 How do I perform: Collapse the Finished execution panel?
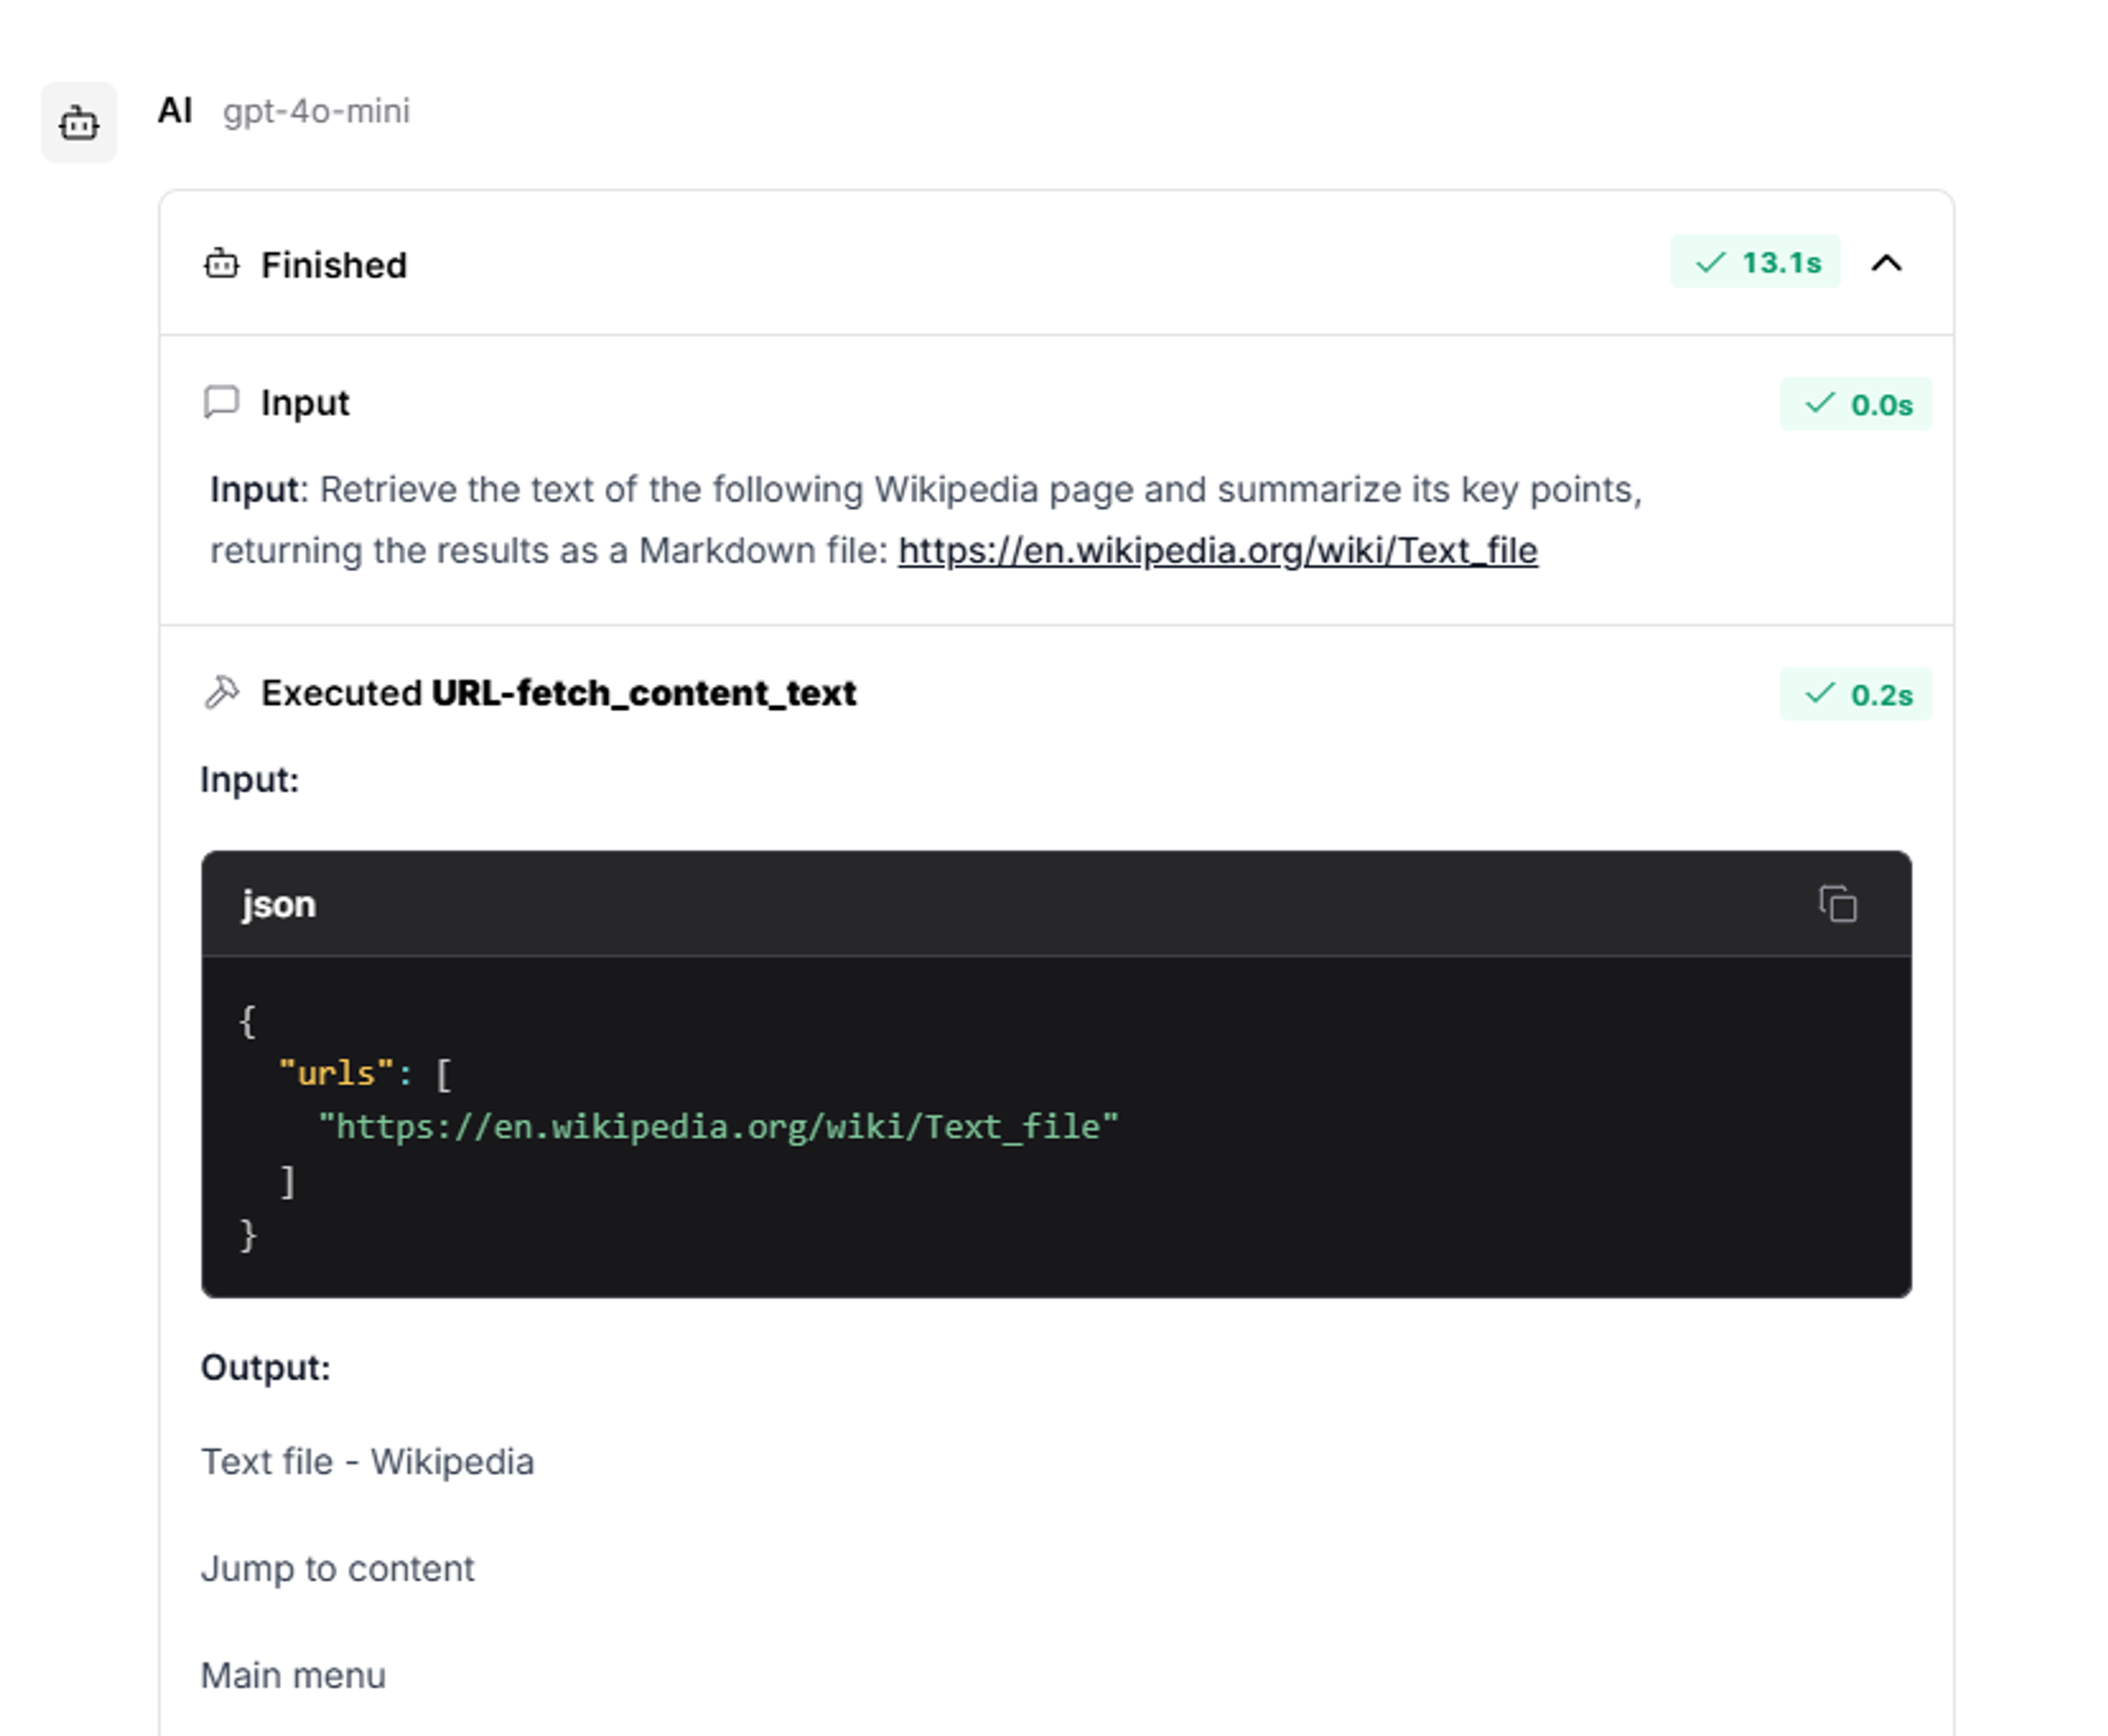coord(1888,263)
